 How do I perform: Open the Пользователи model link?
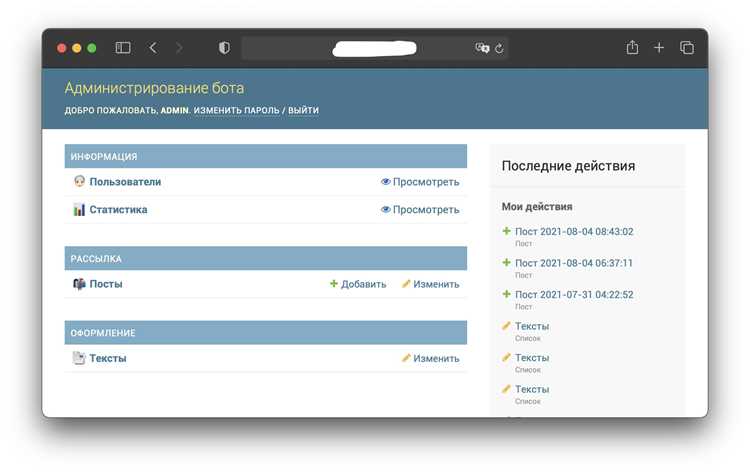pos(125,182)
